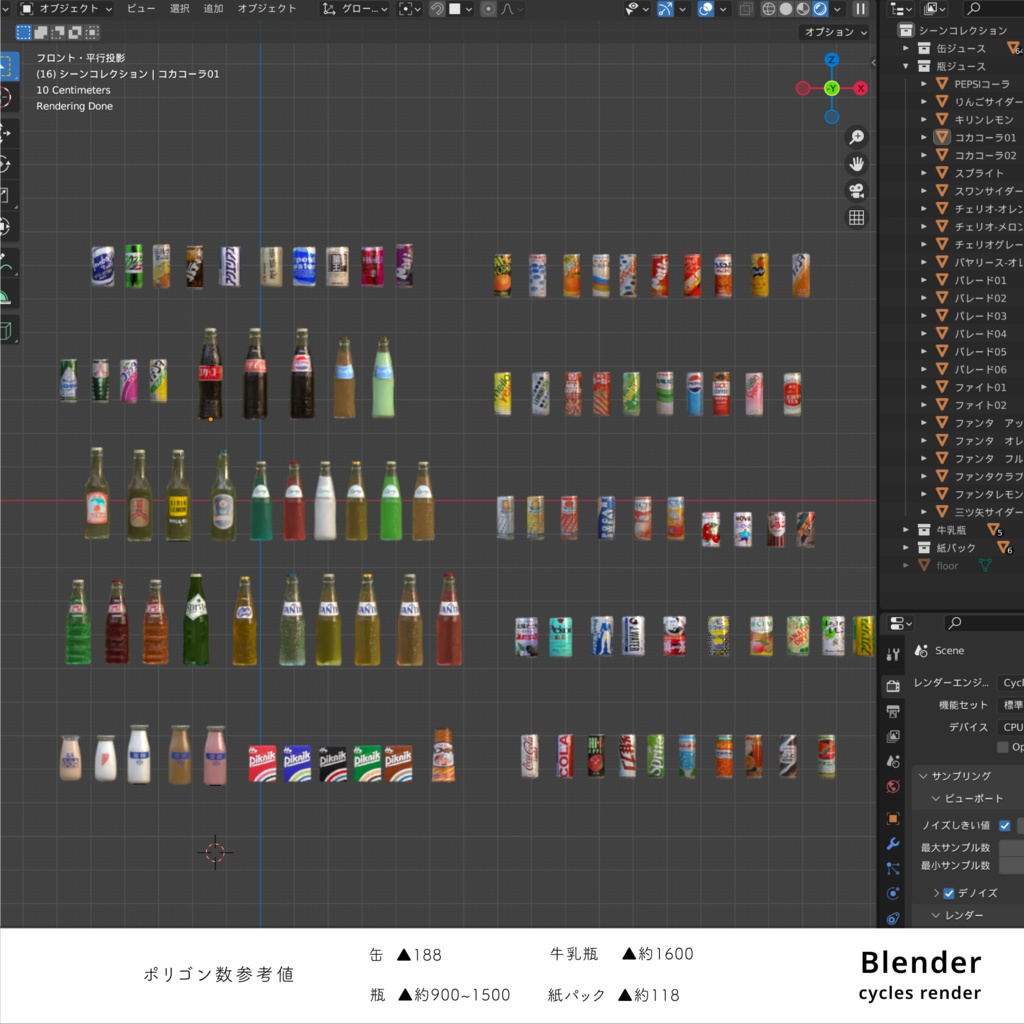
Task: Select the Scene Properties tab
Action: (x=893, y=762)
